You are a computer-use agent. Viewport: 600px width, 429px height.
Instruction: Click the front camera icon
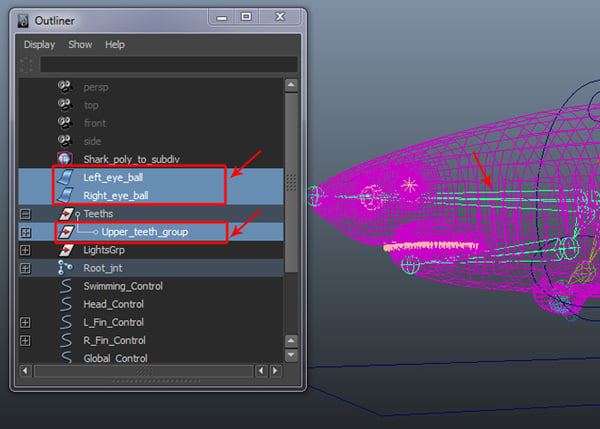[65, 123]
